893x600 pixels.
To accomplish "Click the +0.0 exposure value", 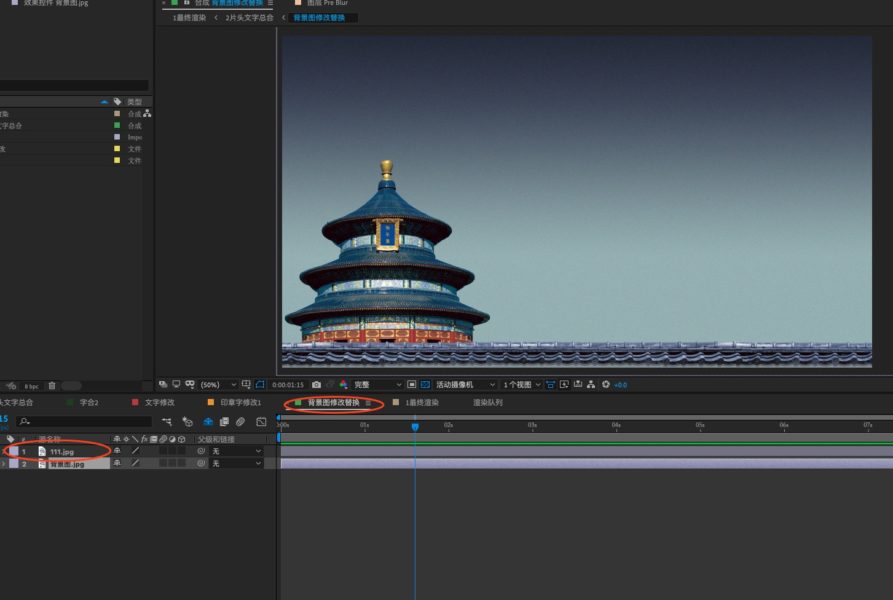I will click(620, 385).
